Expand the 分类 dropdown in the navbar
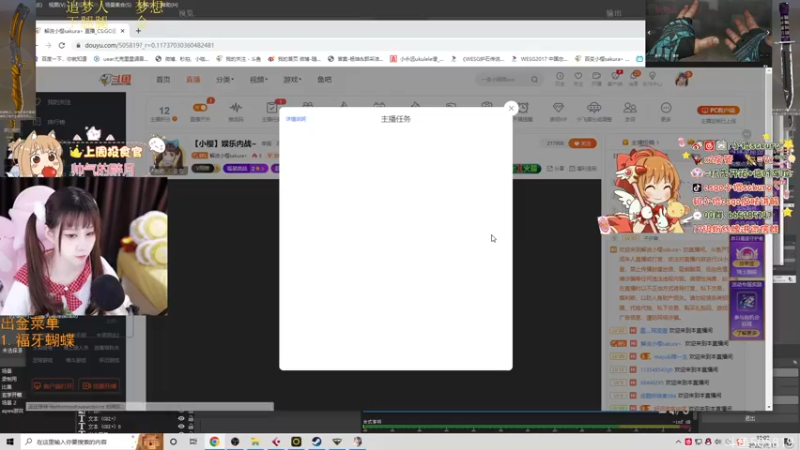Image resolution: width=800 pixels, height=450 pixels. pyautogui.click(x=224, y=80)
